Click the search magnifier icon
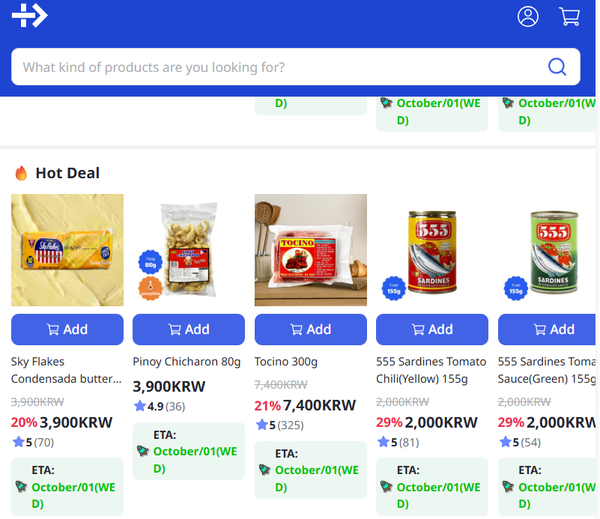The image size is (600, 519). pos(557,67)
